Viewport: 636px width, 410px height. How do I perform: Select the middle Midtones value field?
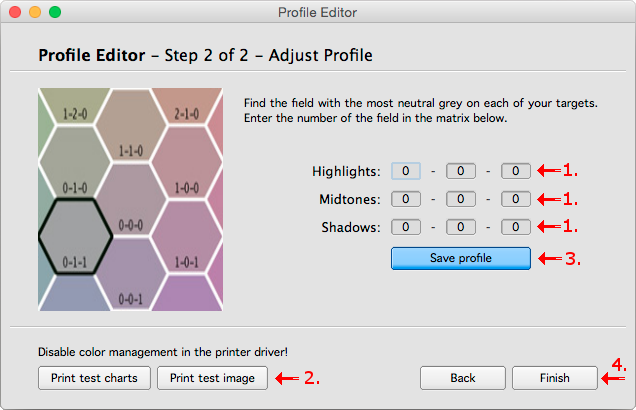460,199
